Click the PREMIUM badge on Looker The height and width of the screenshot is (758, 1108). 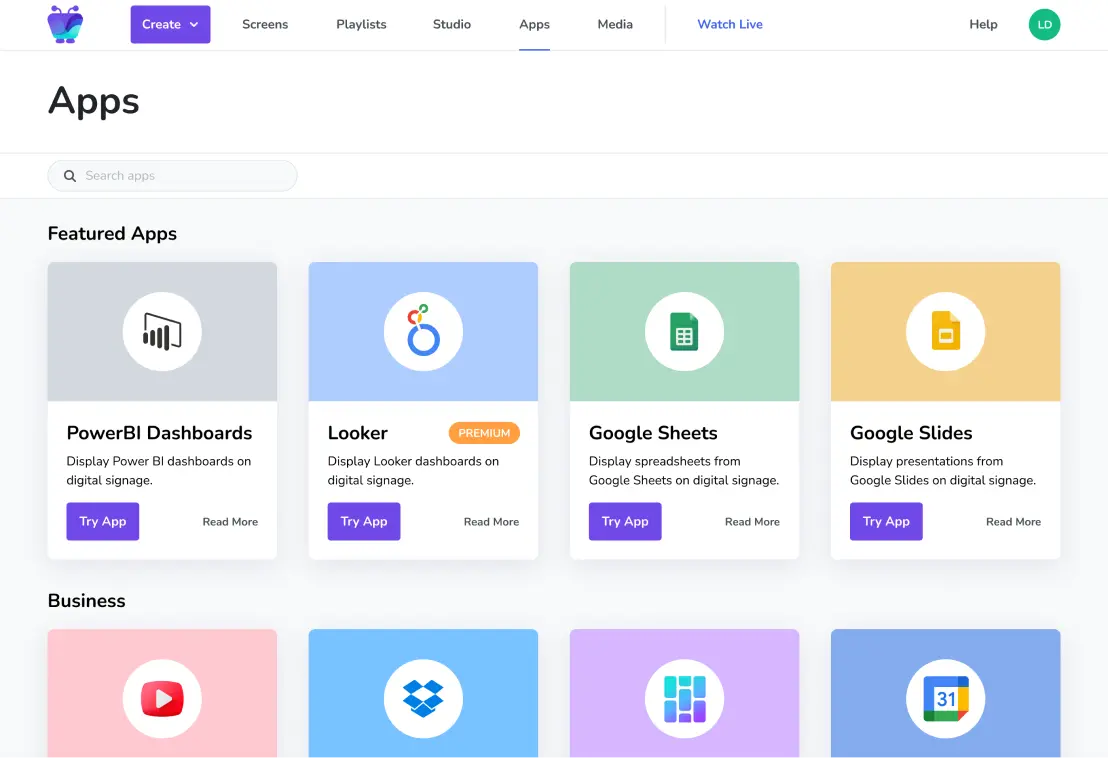pos(484,433)
